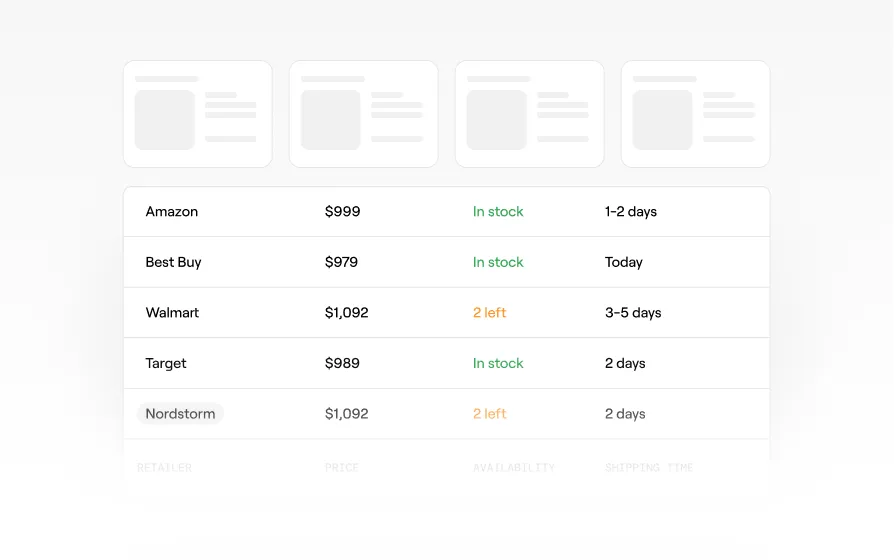The image size is (894, 560).
Task: Select the Target retailer name
Action: [x=166, y=363]
